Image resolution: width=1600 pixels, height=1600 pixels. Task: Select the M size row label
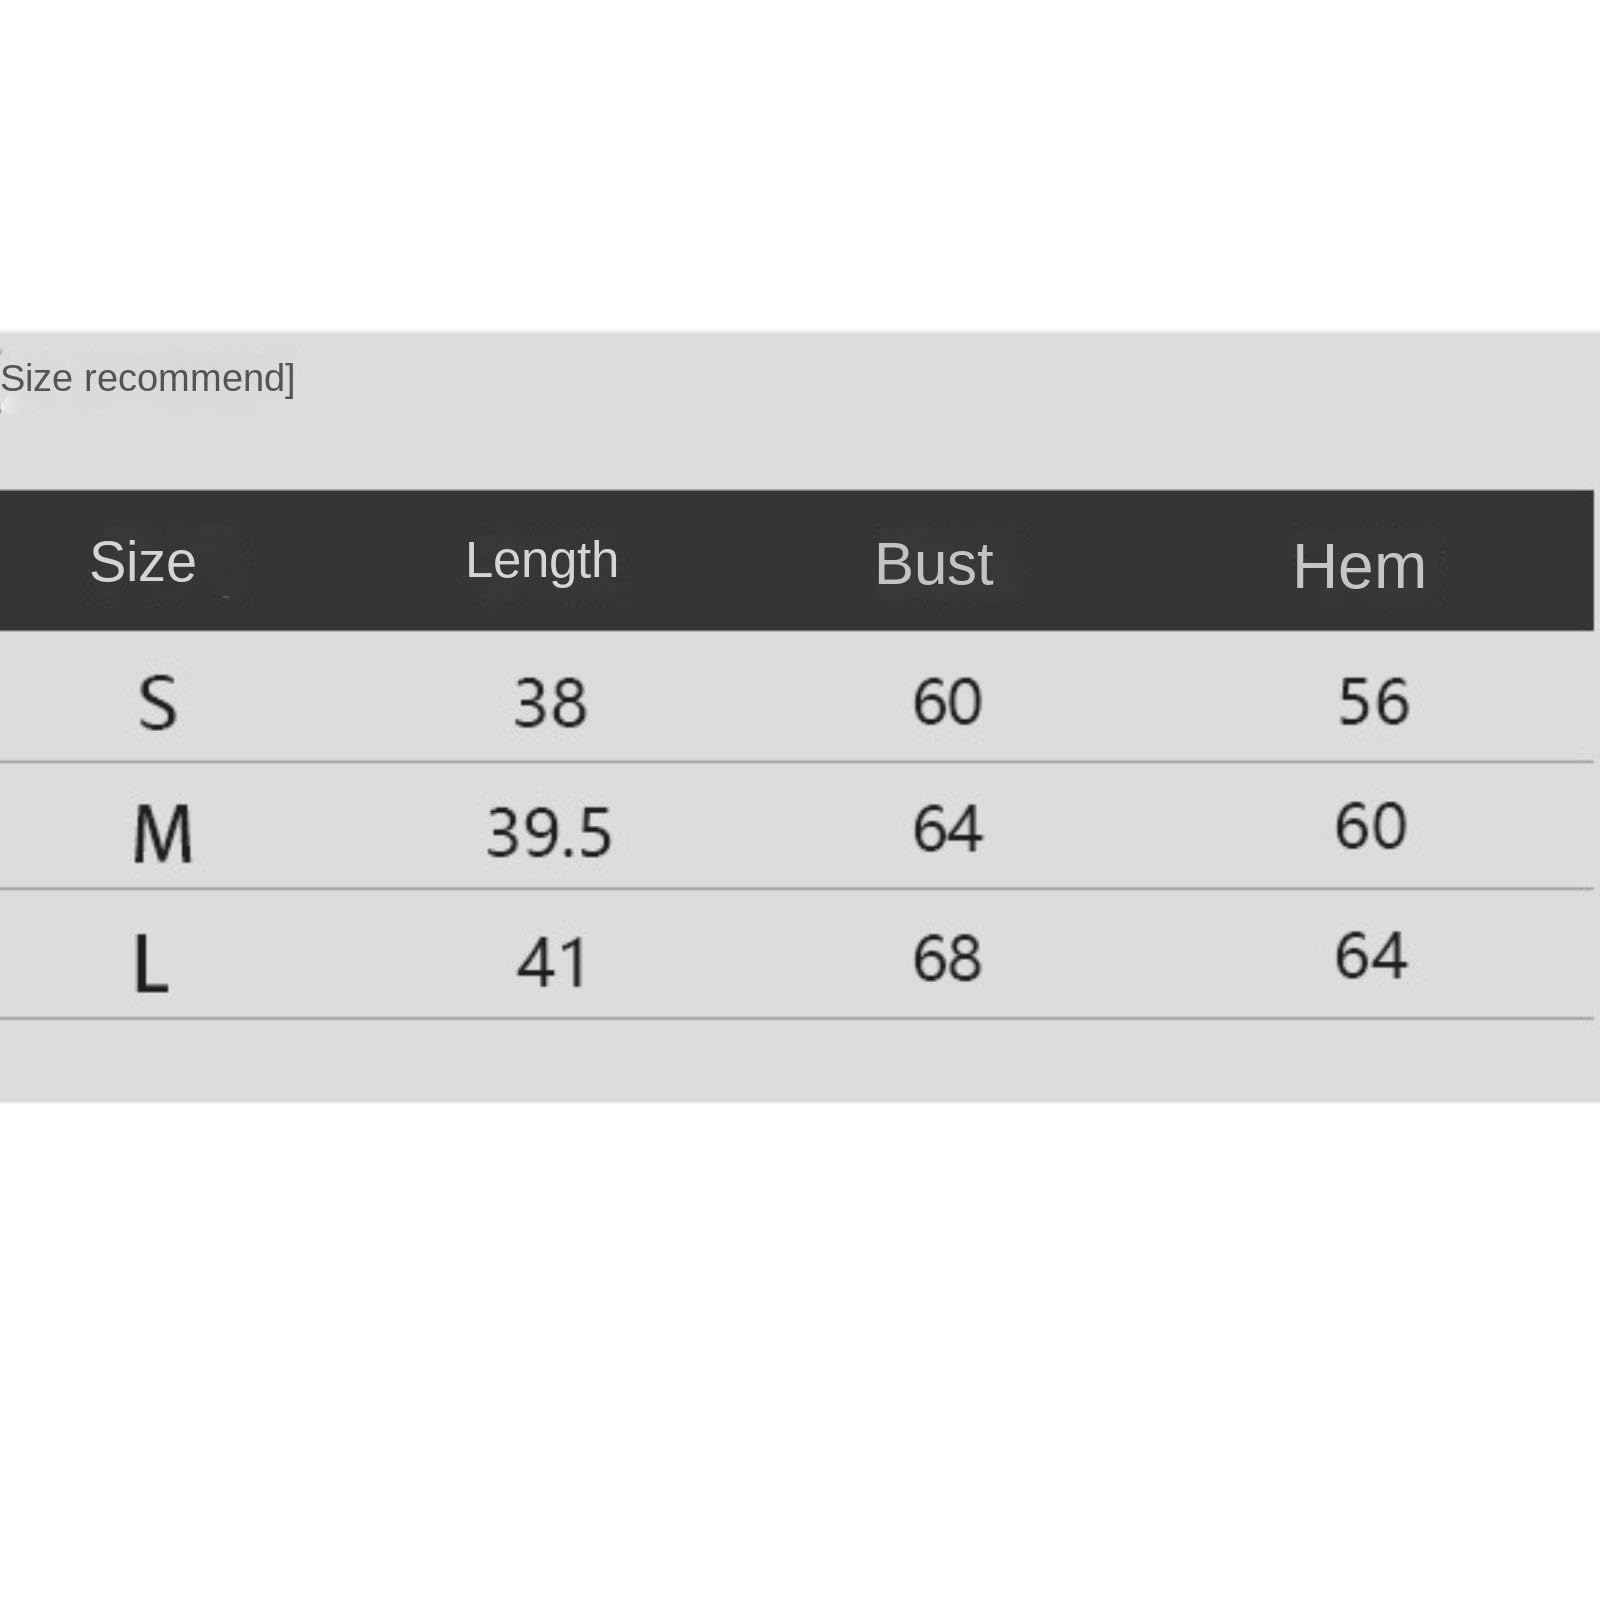click(163, 834)
